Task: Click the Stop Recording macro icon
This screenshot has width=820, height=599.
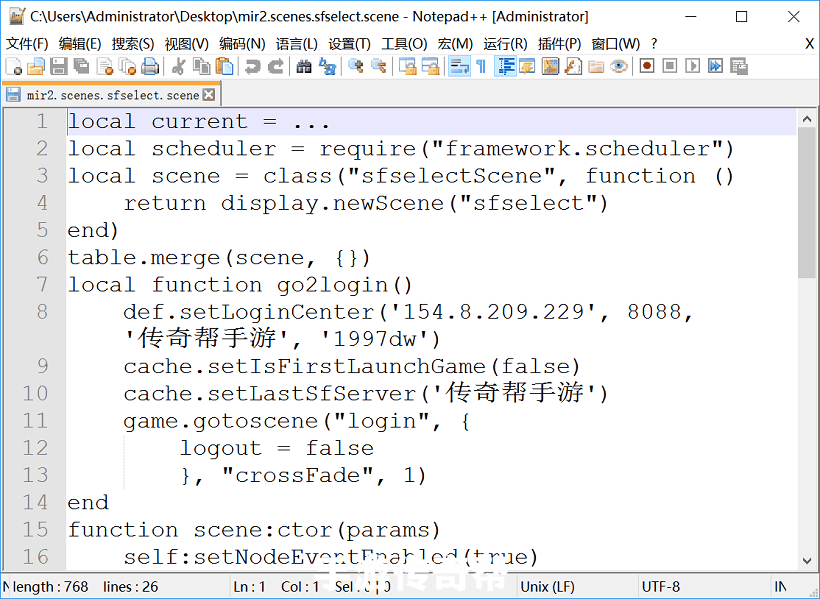Action: coord(670,67)
